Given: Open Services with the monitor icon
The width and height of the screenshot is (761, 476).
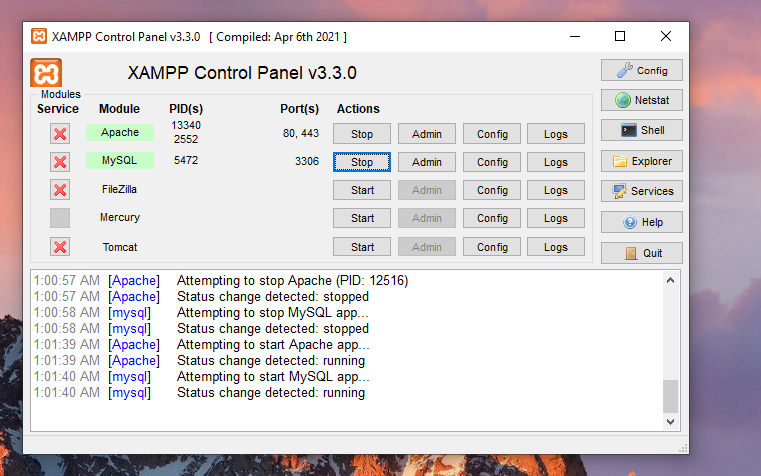Looking at the screenshot, I should (642, 191).
